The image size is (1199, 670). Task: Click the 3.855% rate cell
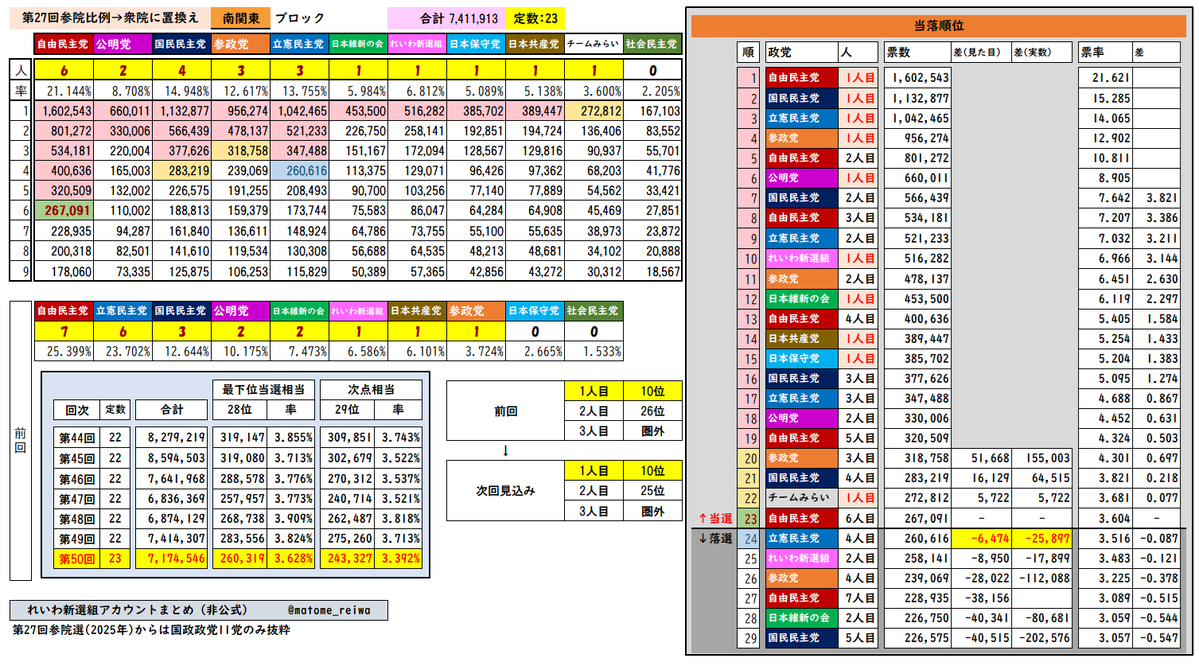pos(291,437)
